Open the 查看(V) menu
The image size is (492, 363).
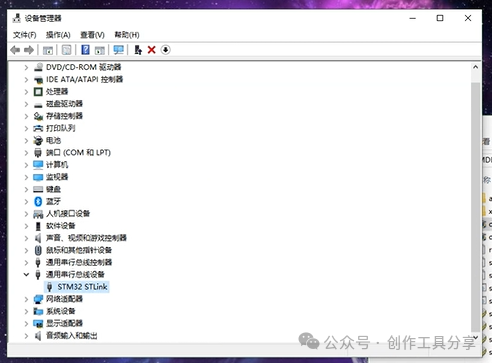coord(92,35)
